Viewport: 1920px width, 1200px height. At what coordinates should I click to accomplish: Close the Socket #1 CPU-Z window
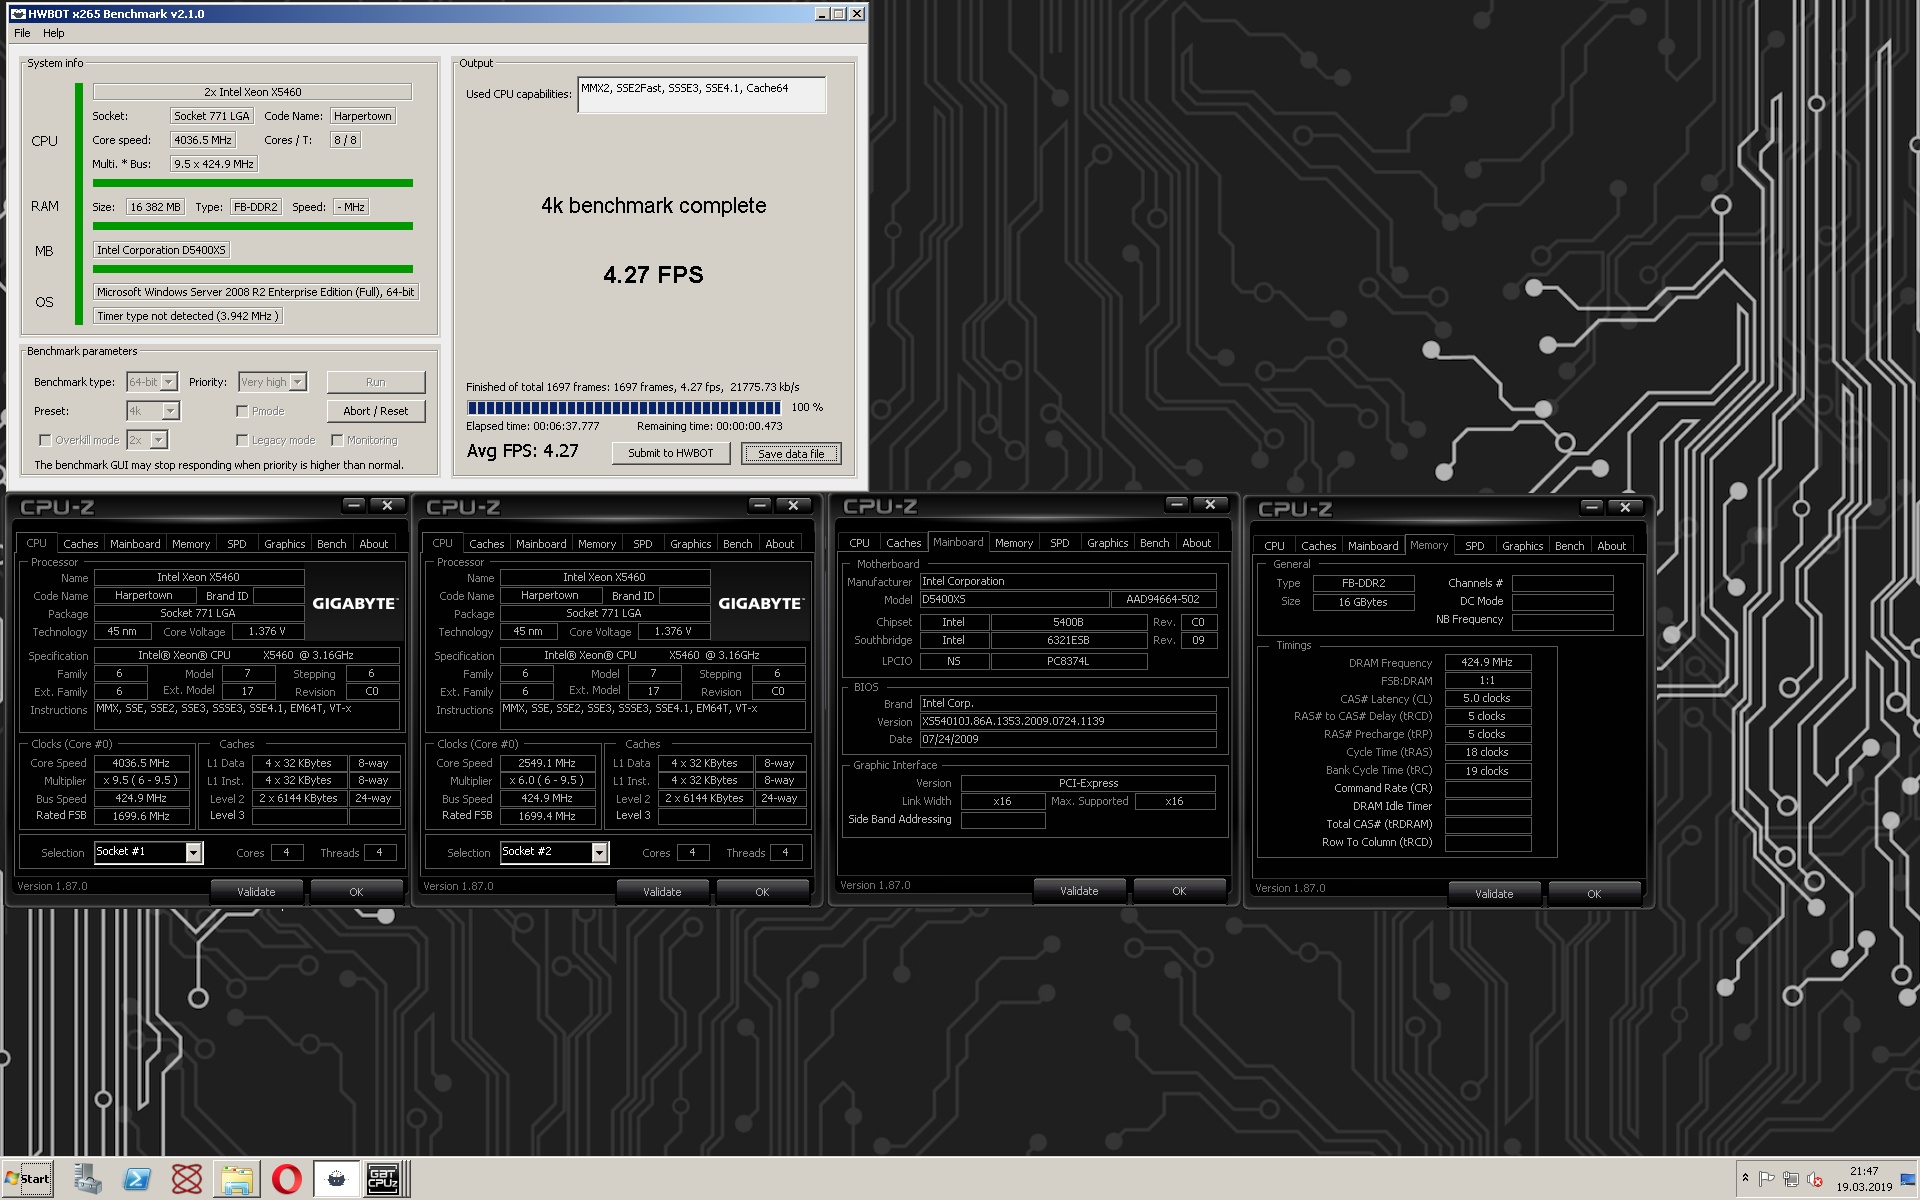tap(387, 505)
